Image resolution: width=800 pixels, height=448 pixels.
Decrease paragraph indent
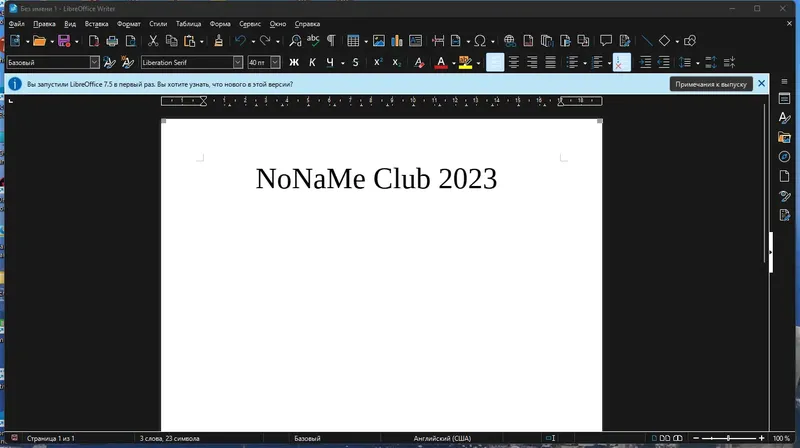point(664,62)
